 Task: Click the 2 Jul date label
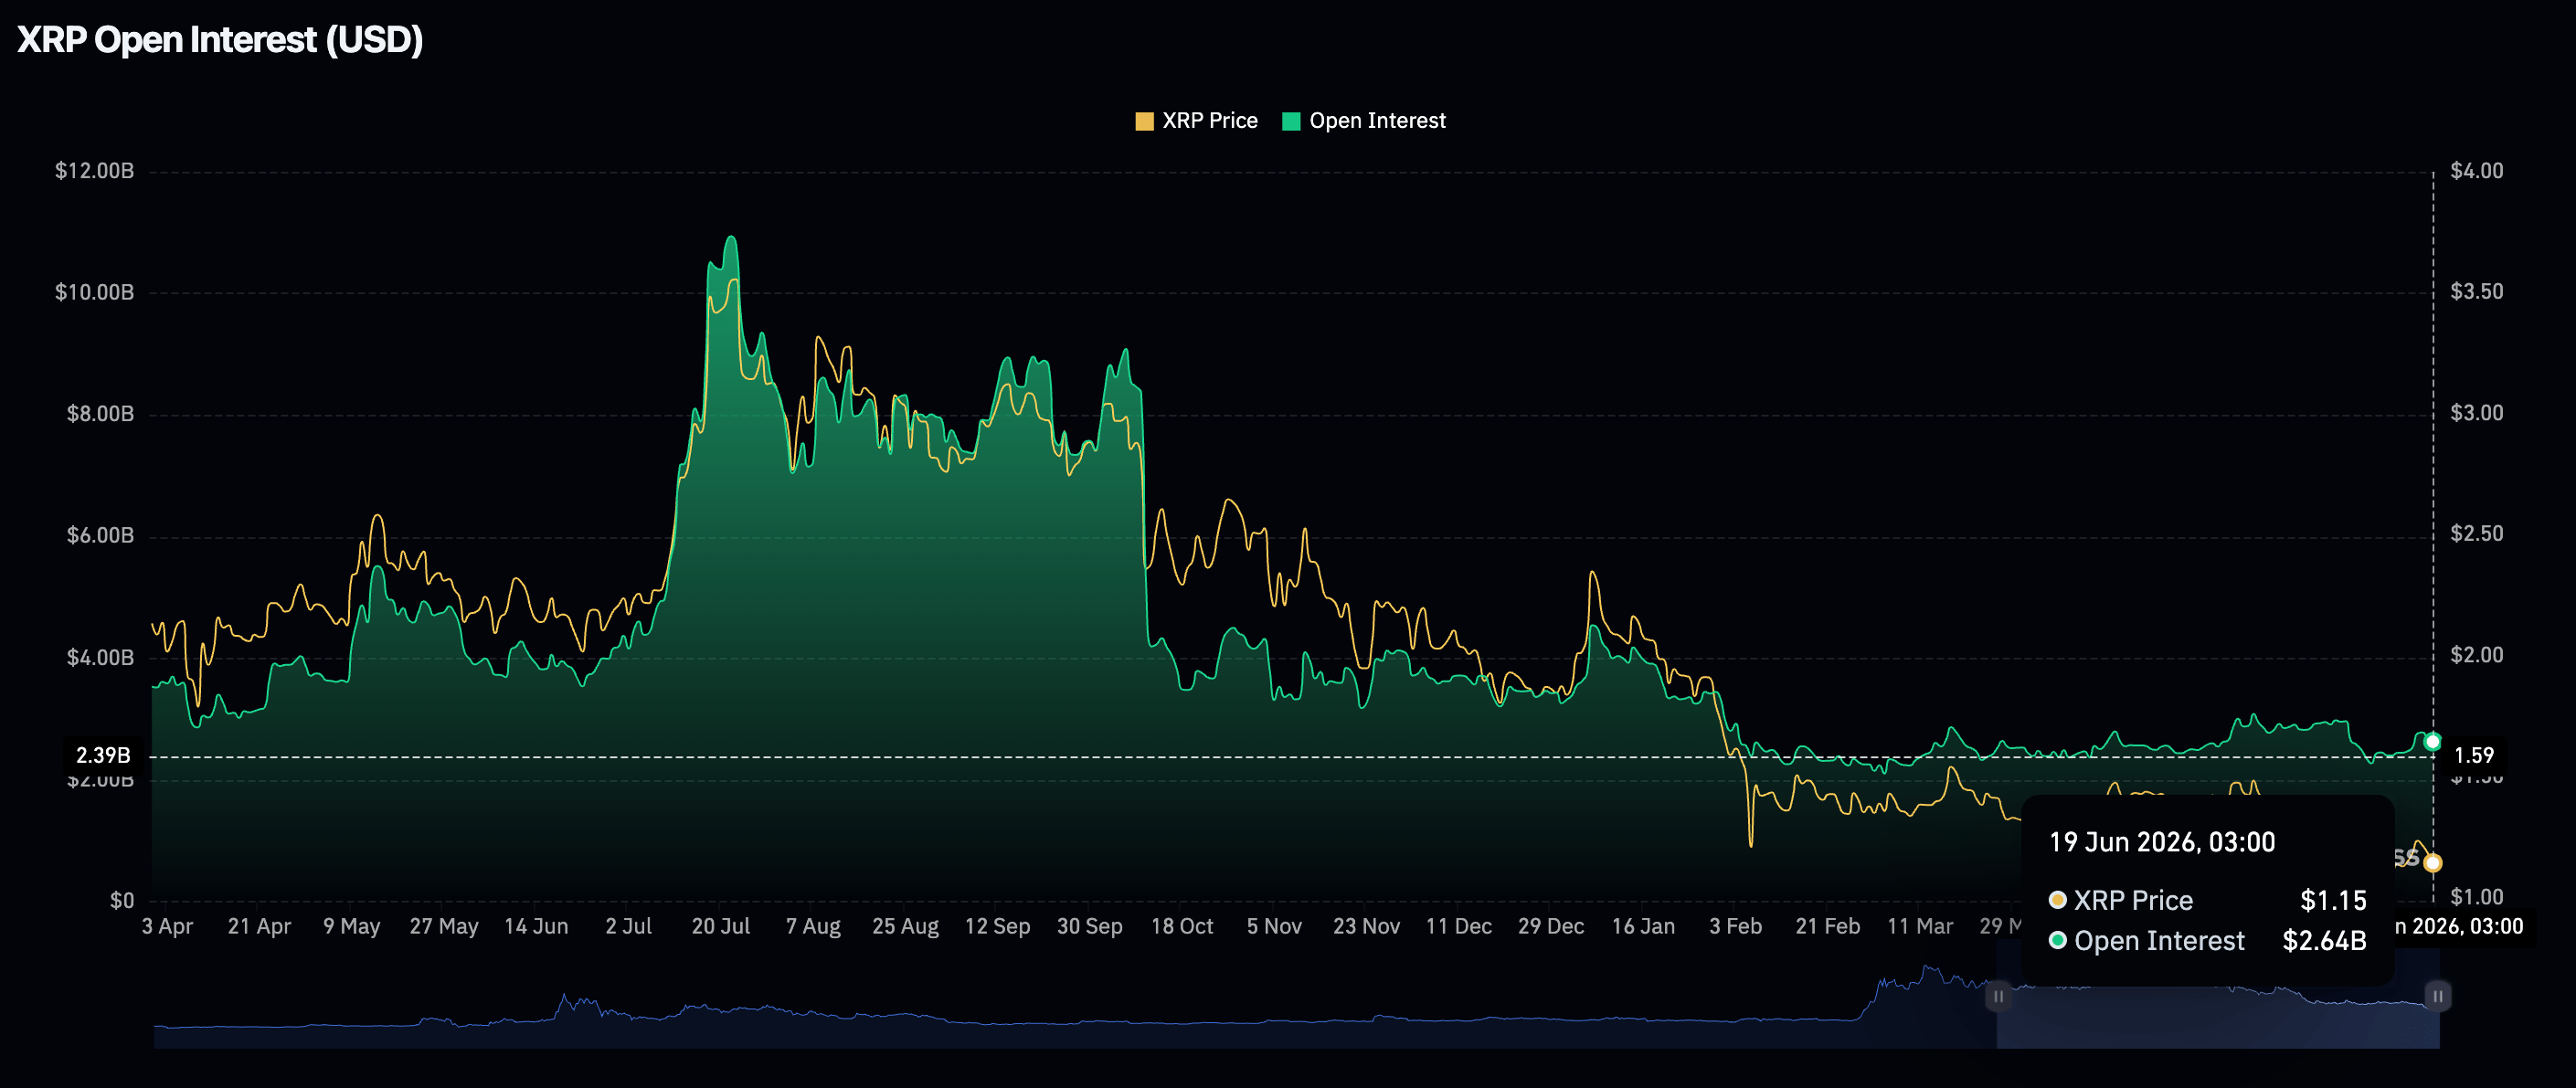click(x=628, y=927)
